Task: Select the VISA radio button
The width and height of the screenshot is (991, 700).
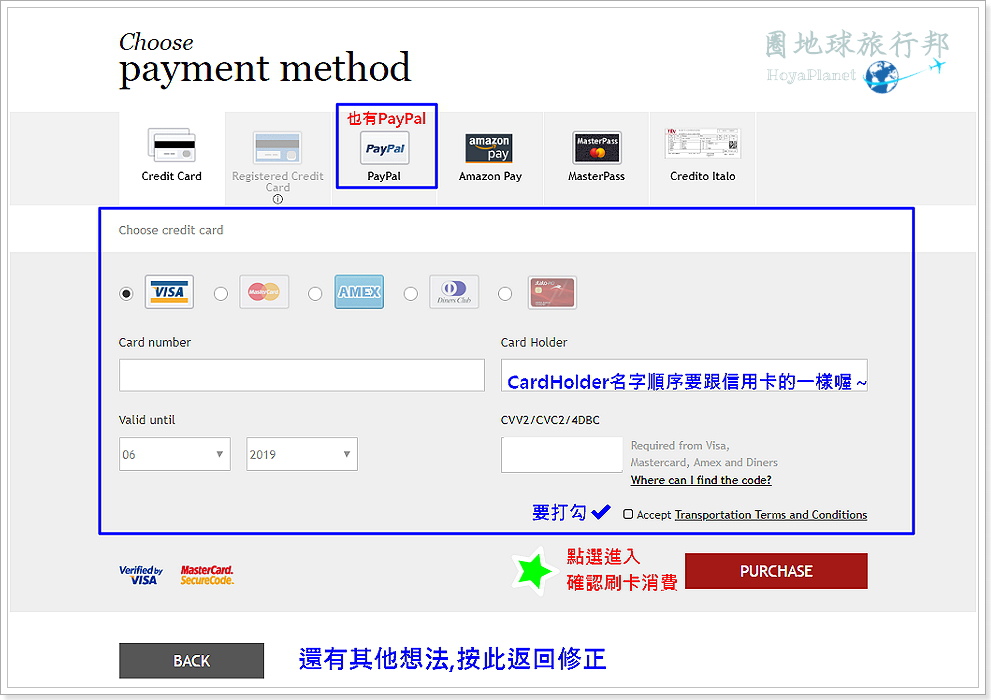Action: pos(126,294)
